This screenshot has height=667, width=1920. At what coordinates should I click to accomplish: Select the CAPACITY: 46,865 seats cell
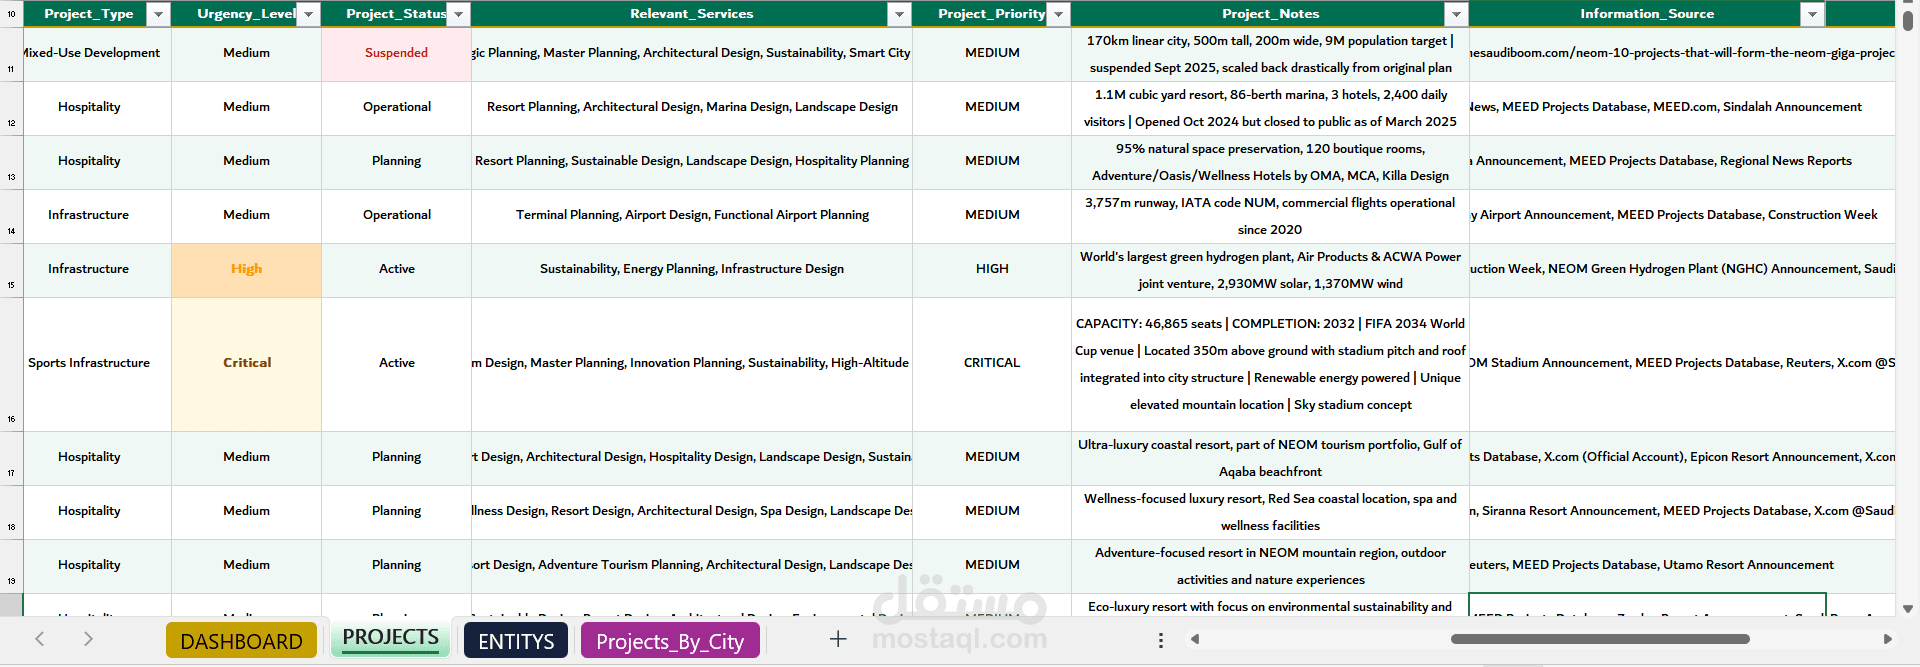coord(1270,364)
